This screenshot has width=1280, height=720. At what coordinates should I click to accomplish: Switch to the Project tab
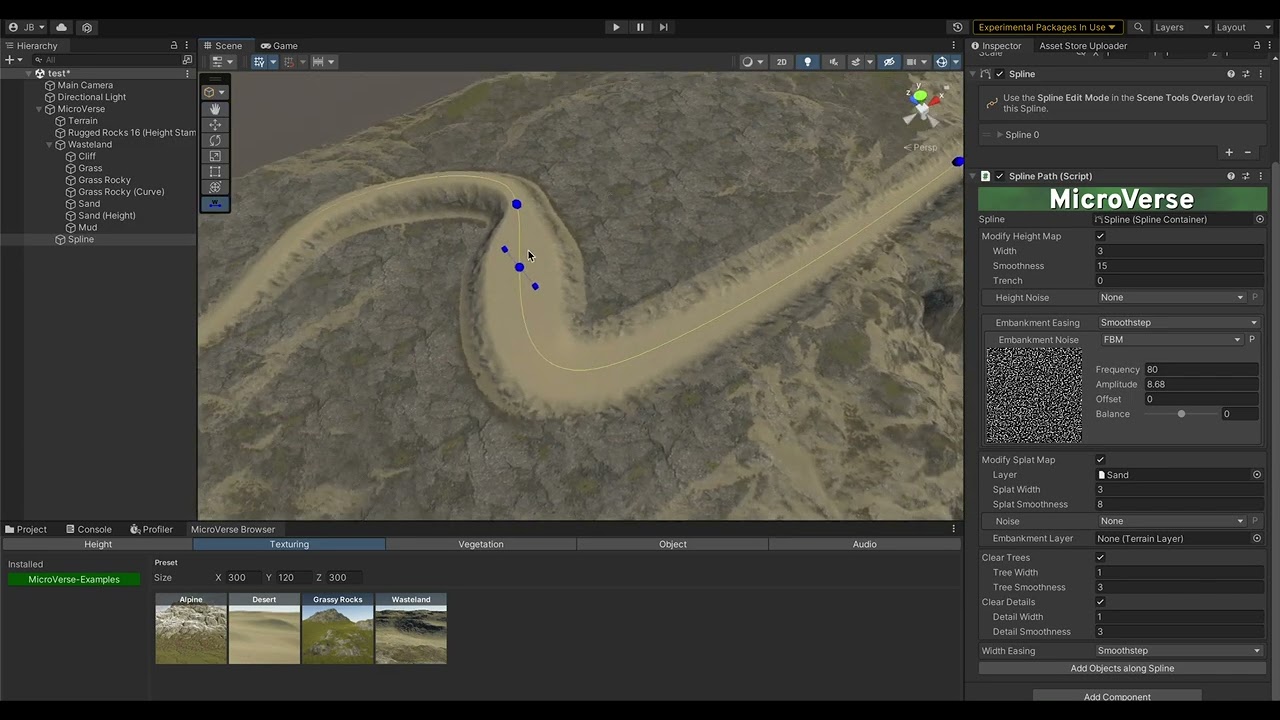(x=25, y=530)
